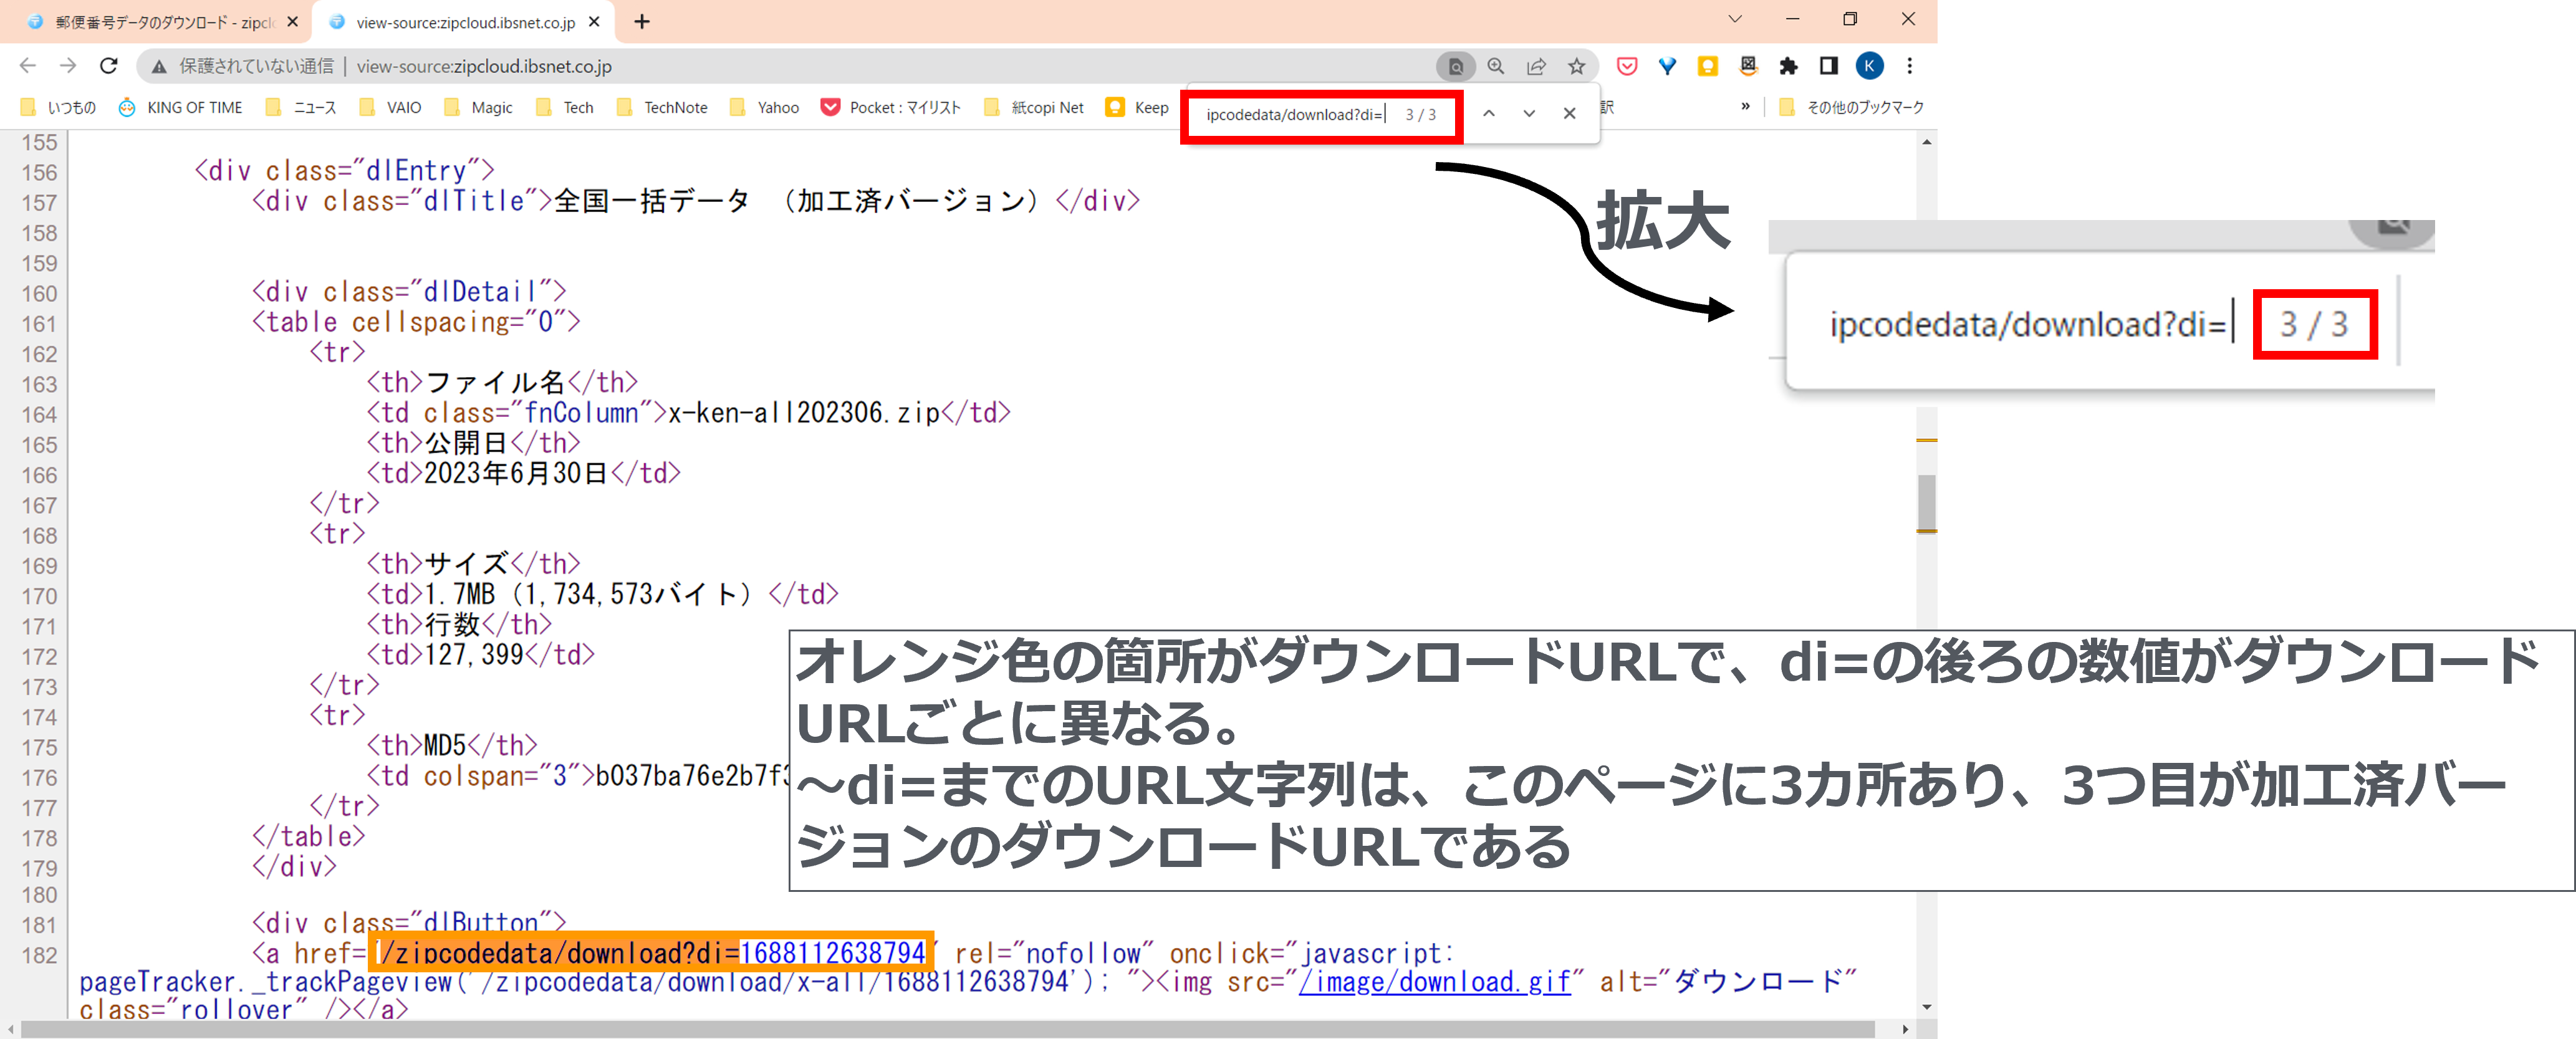Click the 全国一括データ (加工済バージョン) title text

pyautogui.click(x=803, y=201)
